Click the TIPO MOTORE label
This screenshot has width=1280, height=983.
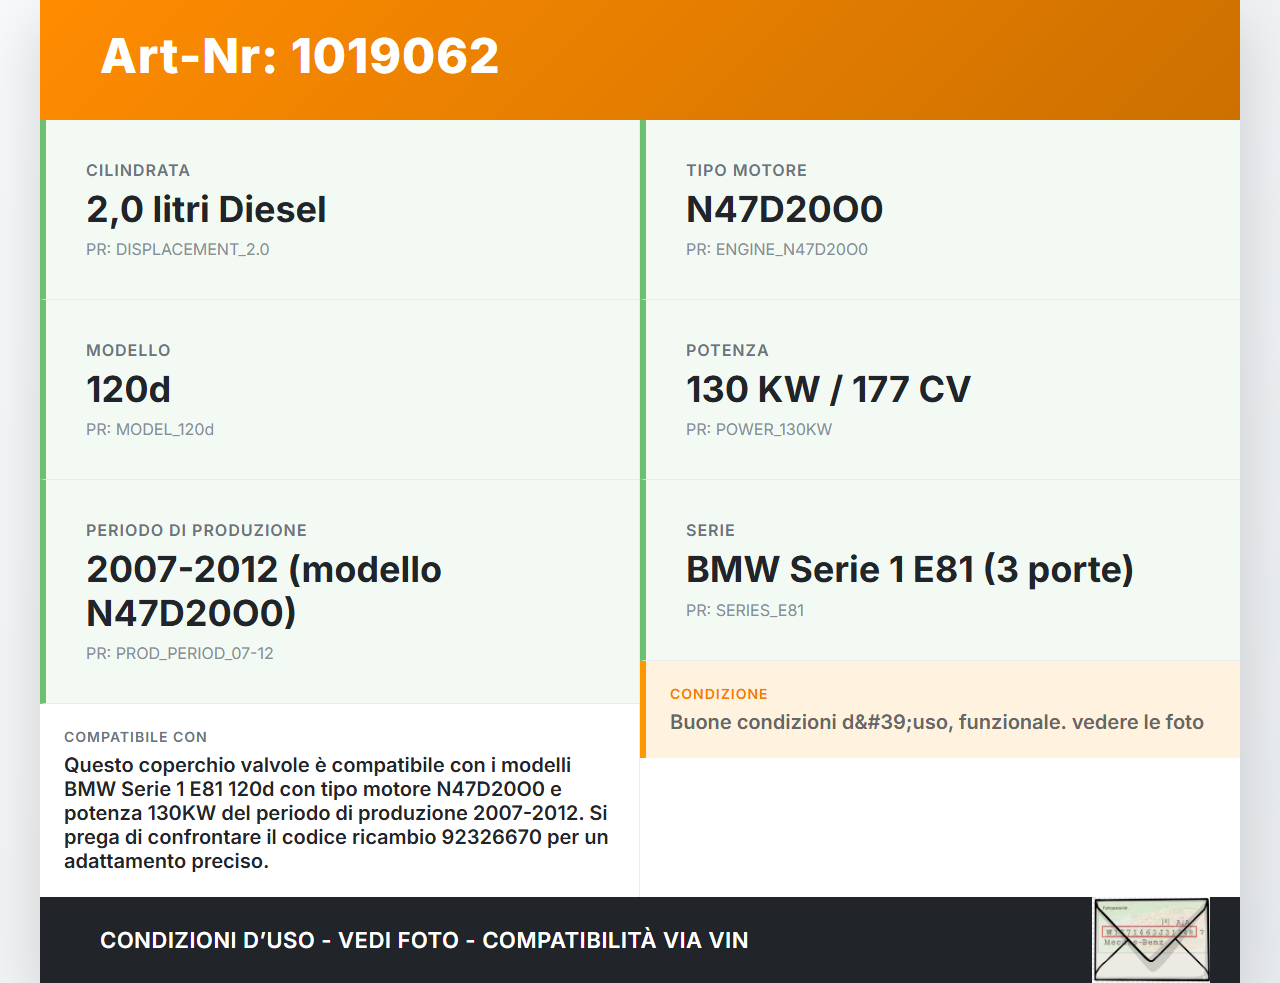tap(745, 170)
